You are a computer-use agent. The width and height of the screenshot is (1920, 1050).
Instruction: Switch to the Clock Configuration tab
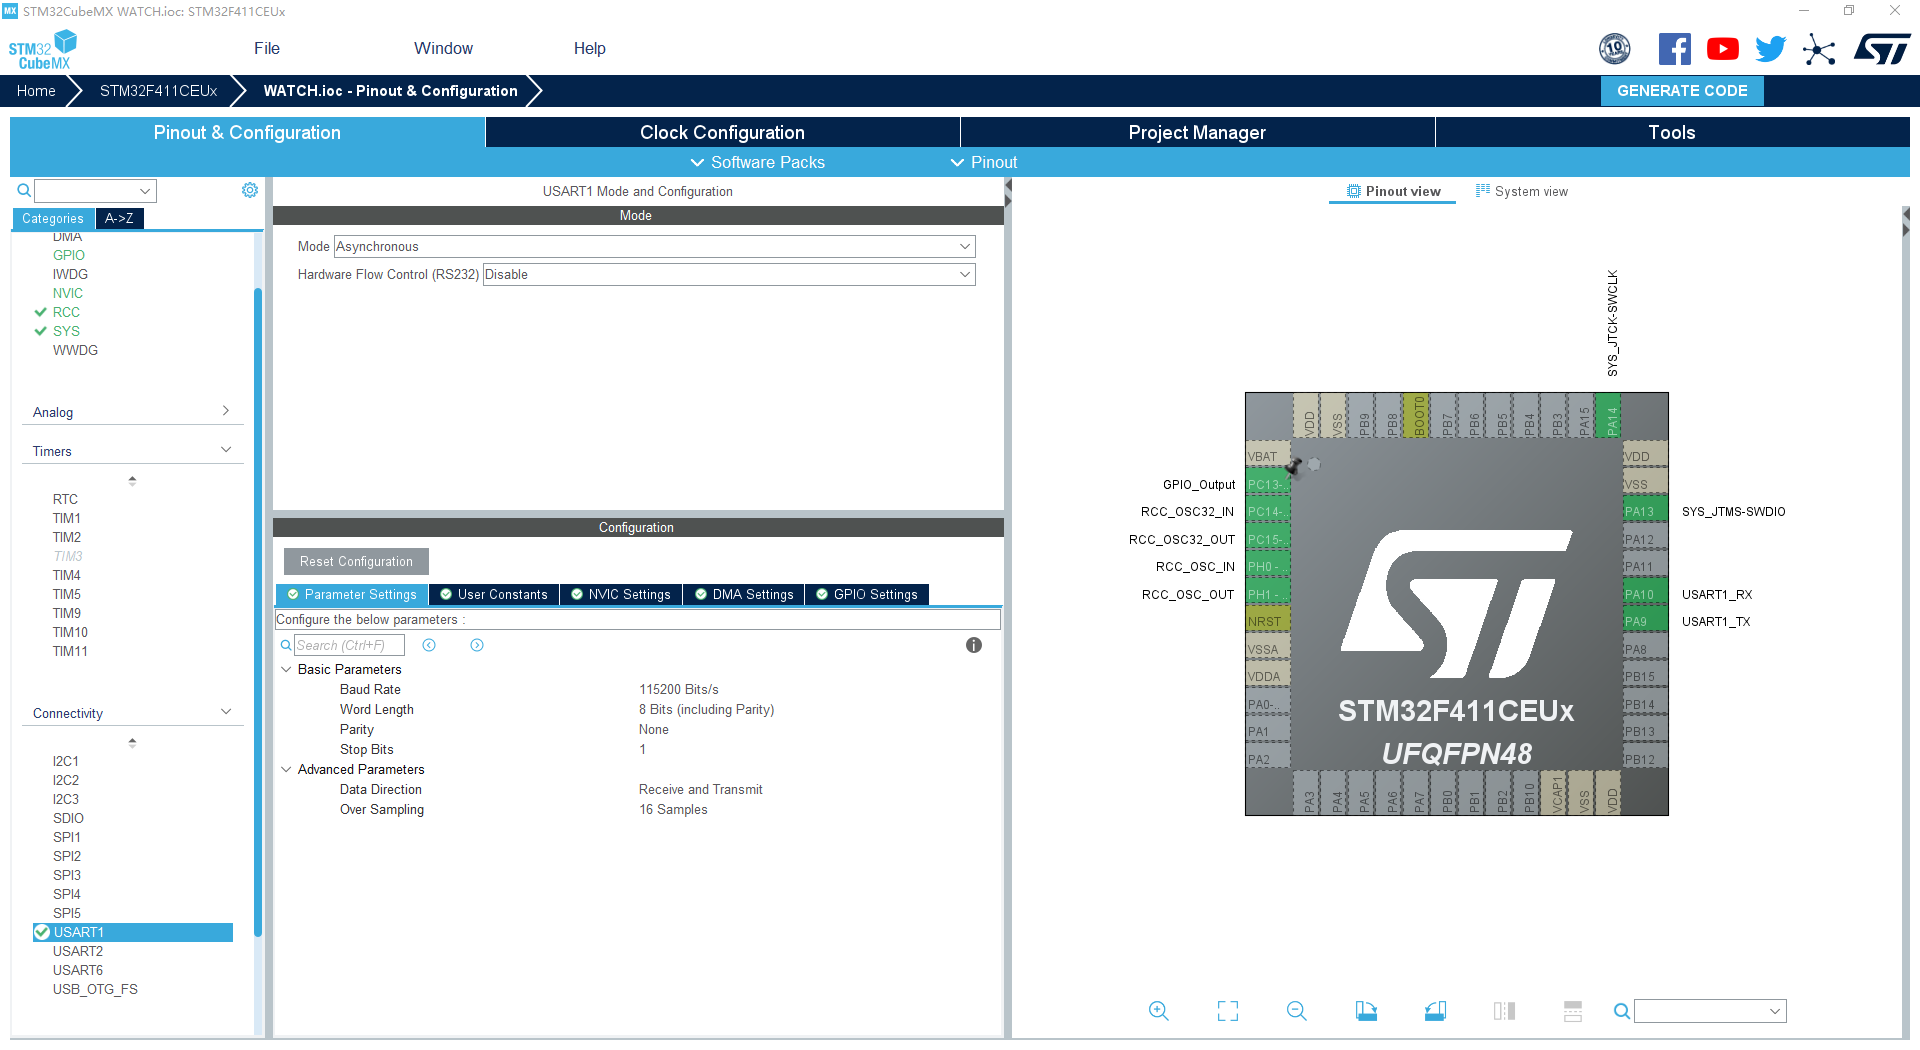click(x=722, y=132)
